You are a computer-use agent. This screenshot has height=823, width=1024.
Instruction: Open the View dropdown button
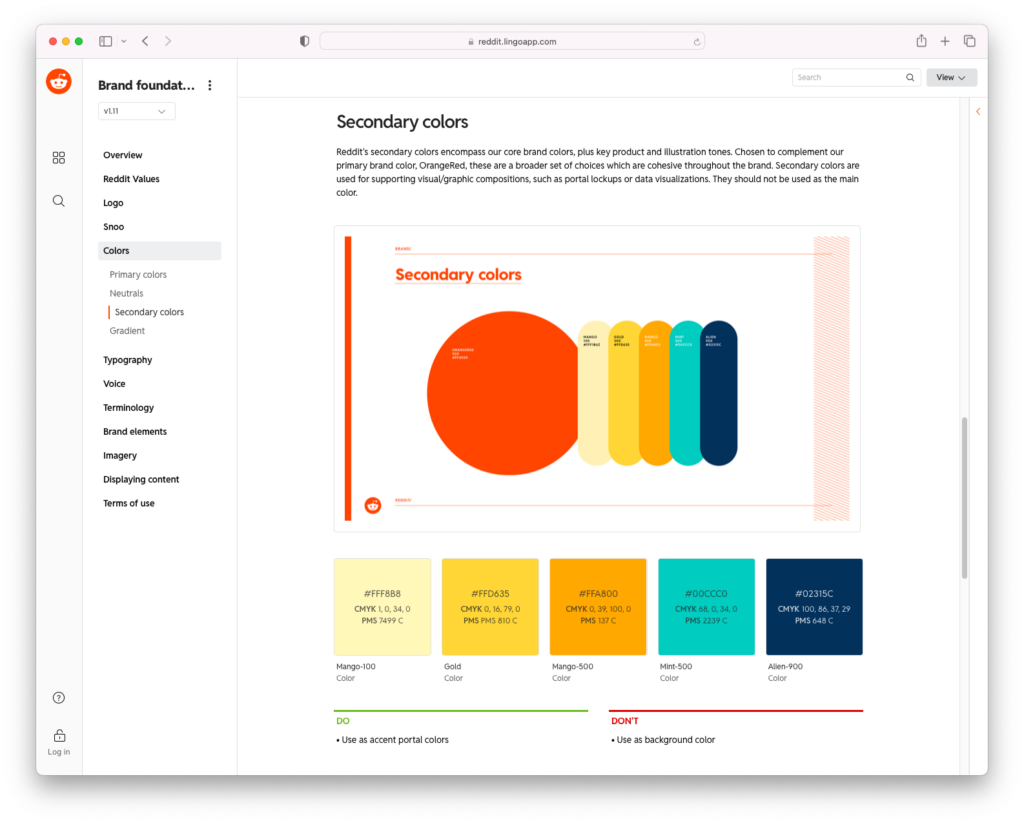pos(951,77)
